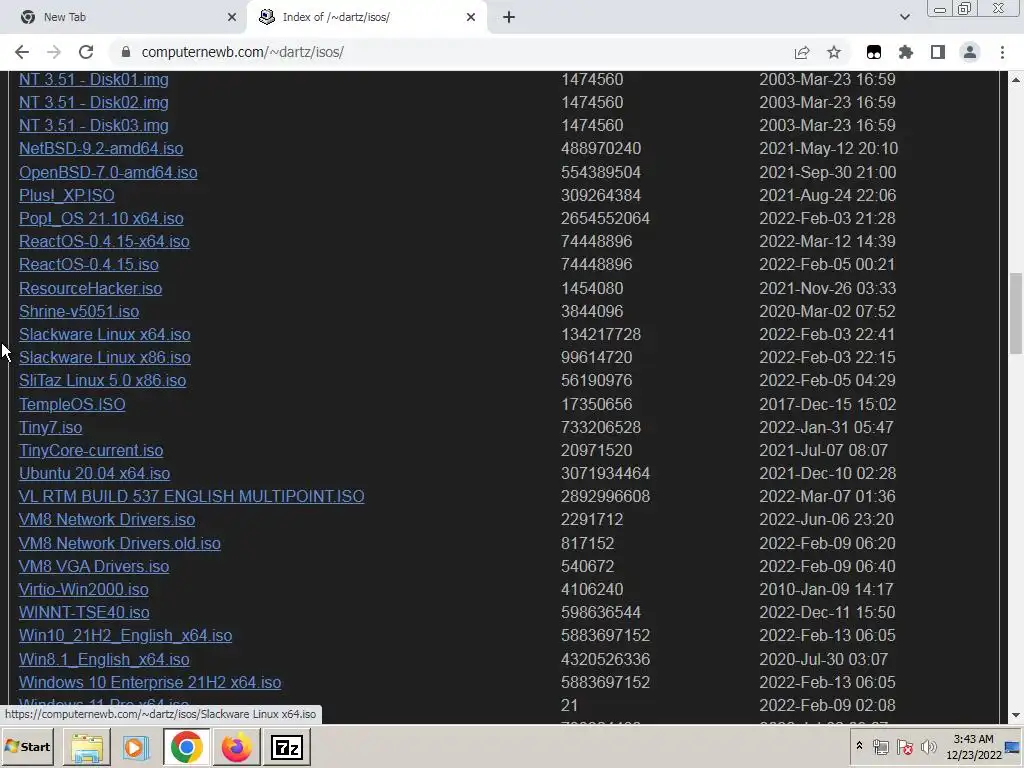Viewport: 1024px width, 768px height.
Task: Open the Extensions puzzle menu
Action: pos(906,52)
